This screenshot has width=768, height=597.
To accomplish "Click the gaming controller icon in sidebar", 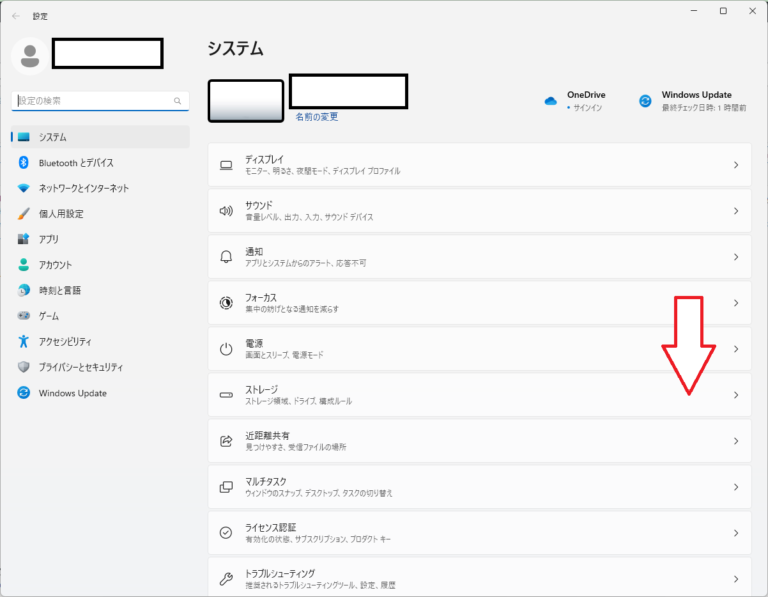I will [x=23, y=316].
